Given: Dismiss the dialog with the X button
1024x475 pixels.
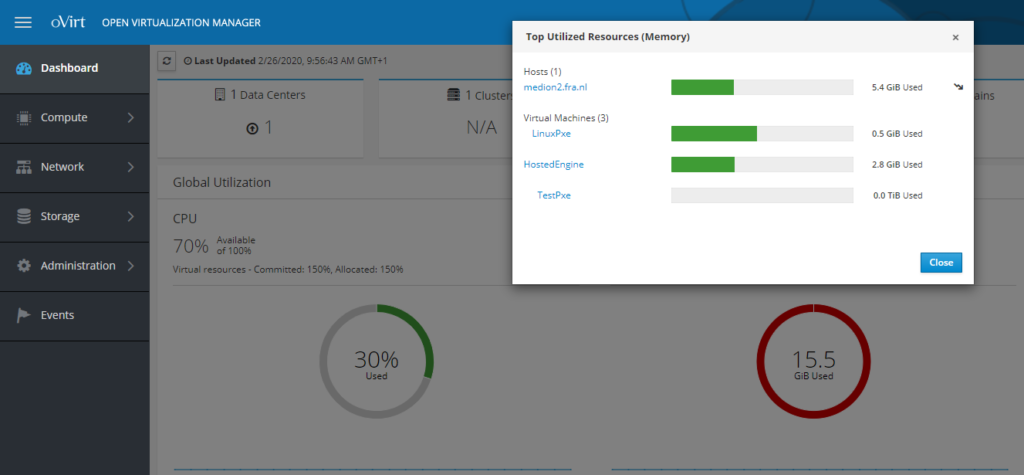Looking at the screenshot, I should click(x=955, y=37).
